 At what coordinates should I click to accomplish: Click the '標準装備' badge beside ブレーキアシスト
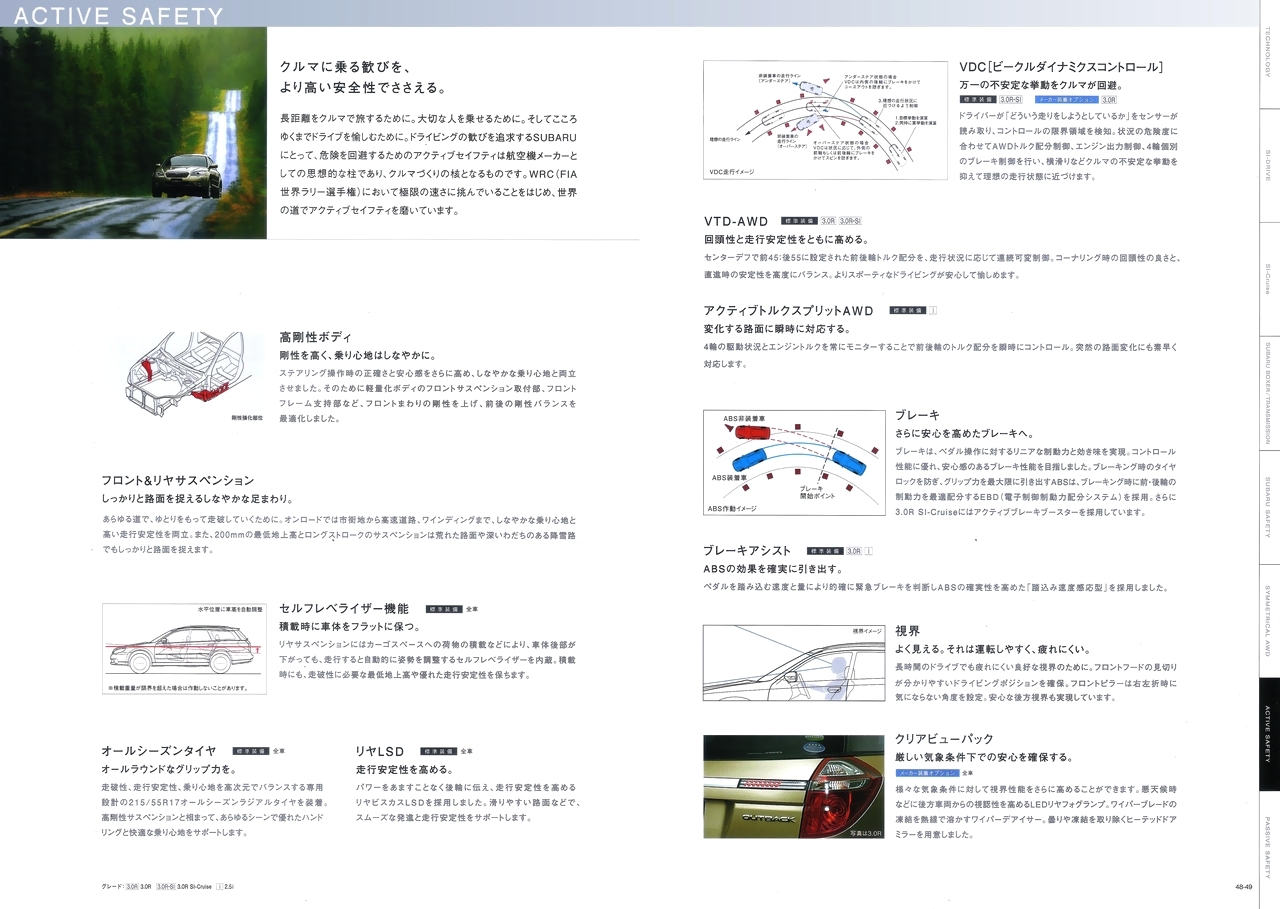click(x=824, y=551)
